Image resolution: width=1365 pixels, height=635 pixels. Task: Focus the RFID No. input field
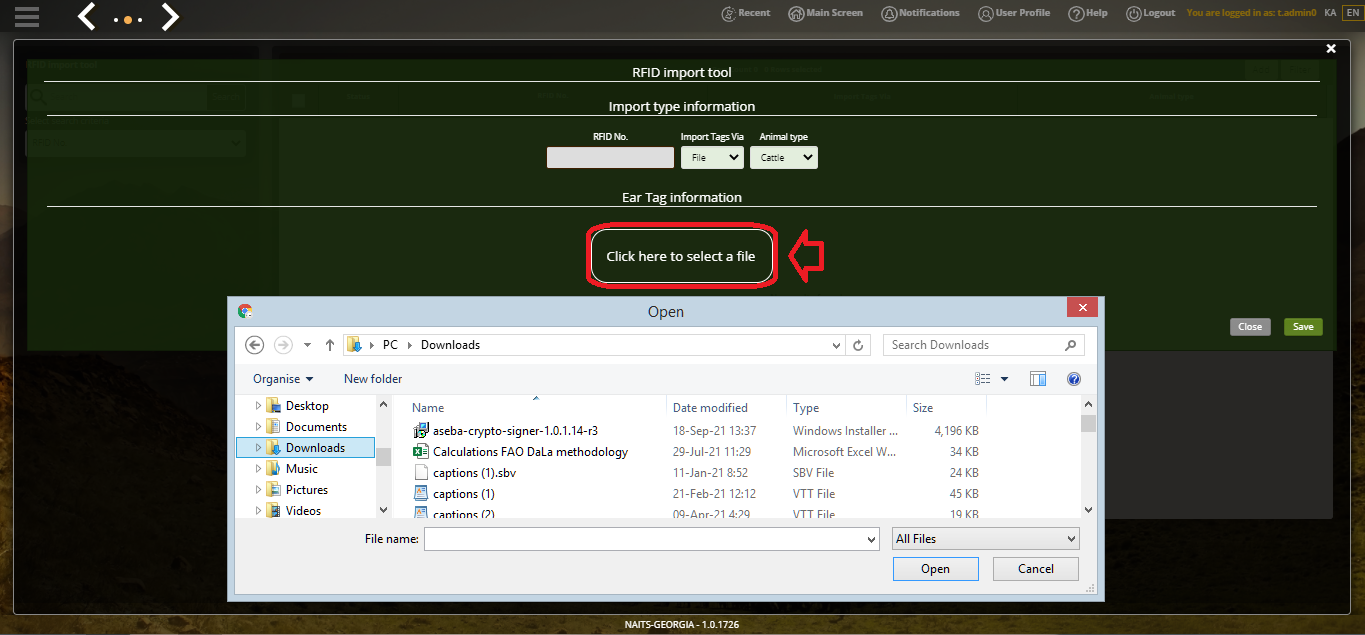pos(610,157)
